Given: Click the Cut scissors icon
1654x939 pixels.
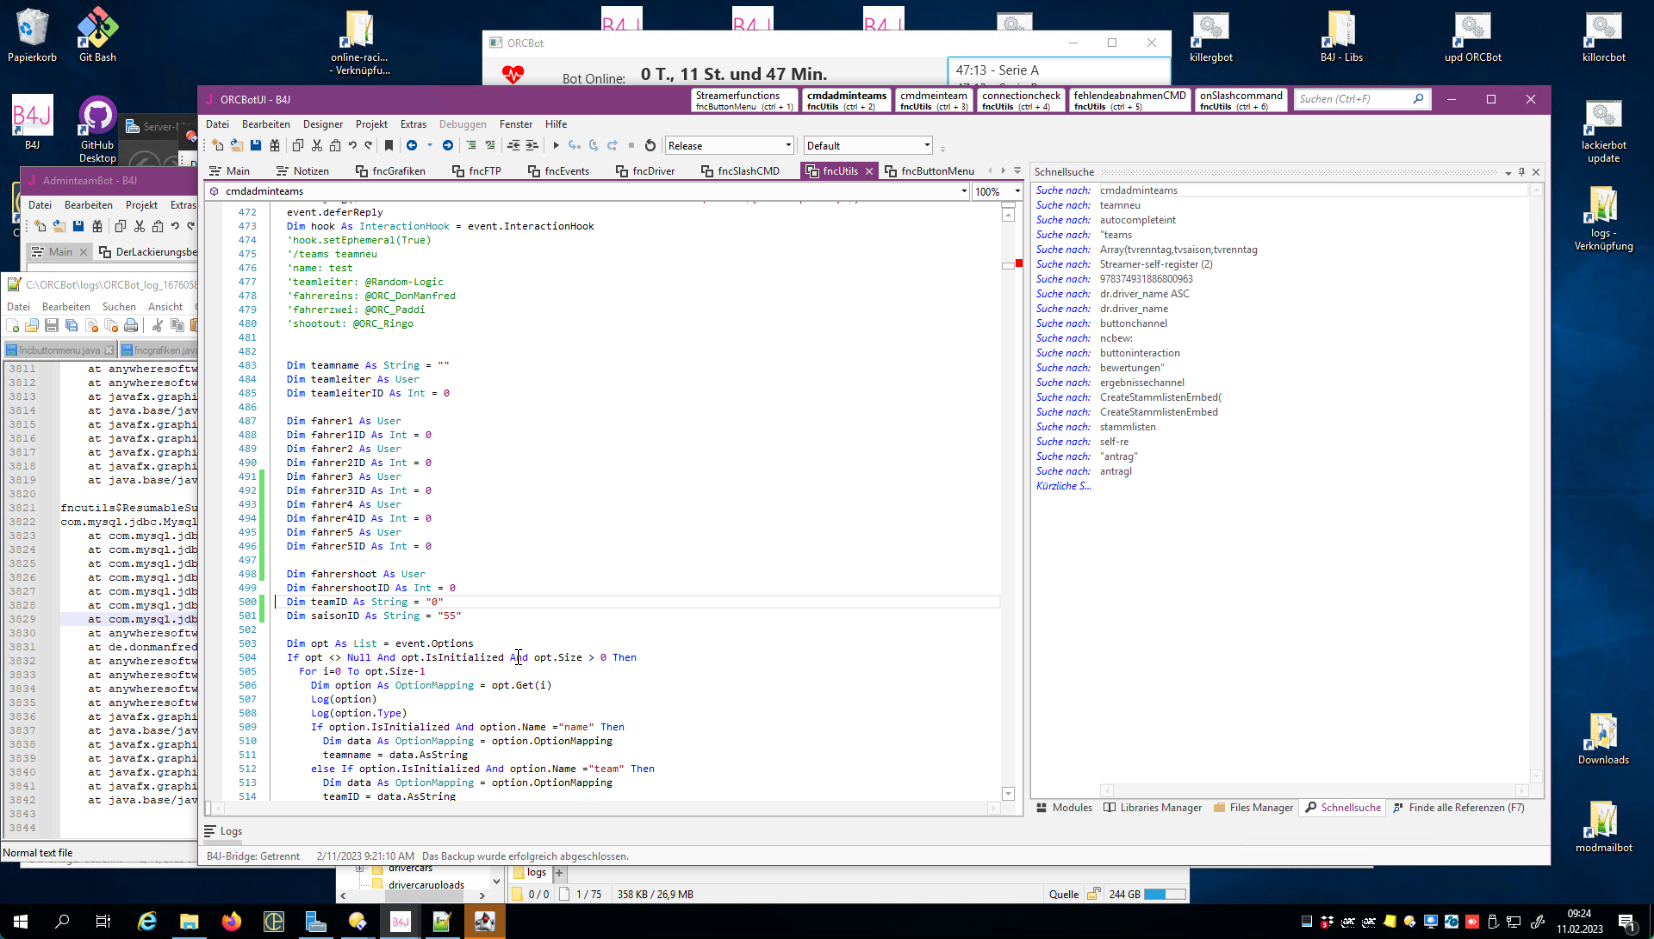Looking at the screenshot, I should [317, 146].
